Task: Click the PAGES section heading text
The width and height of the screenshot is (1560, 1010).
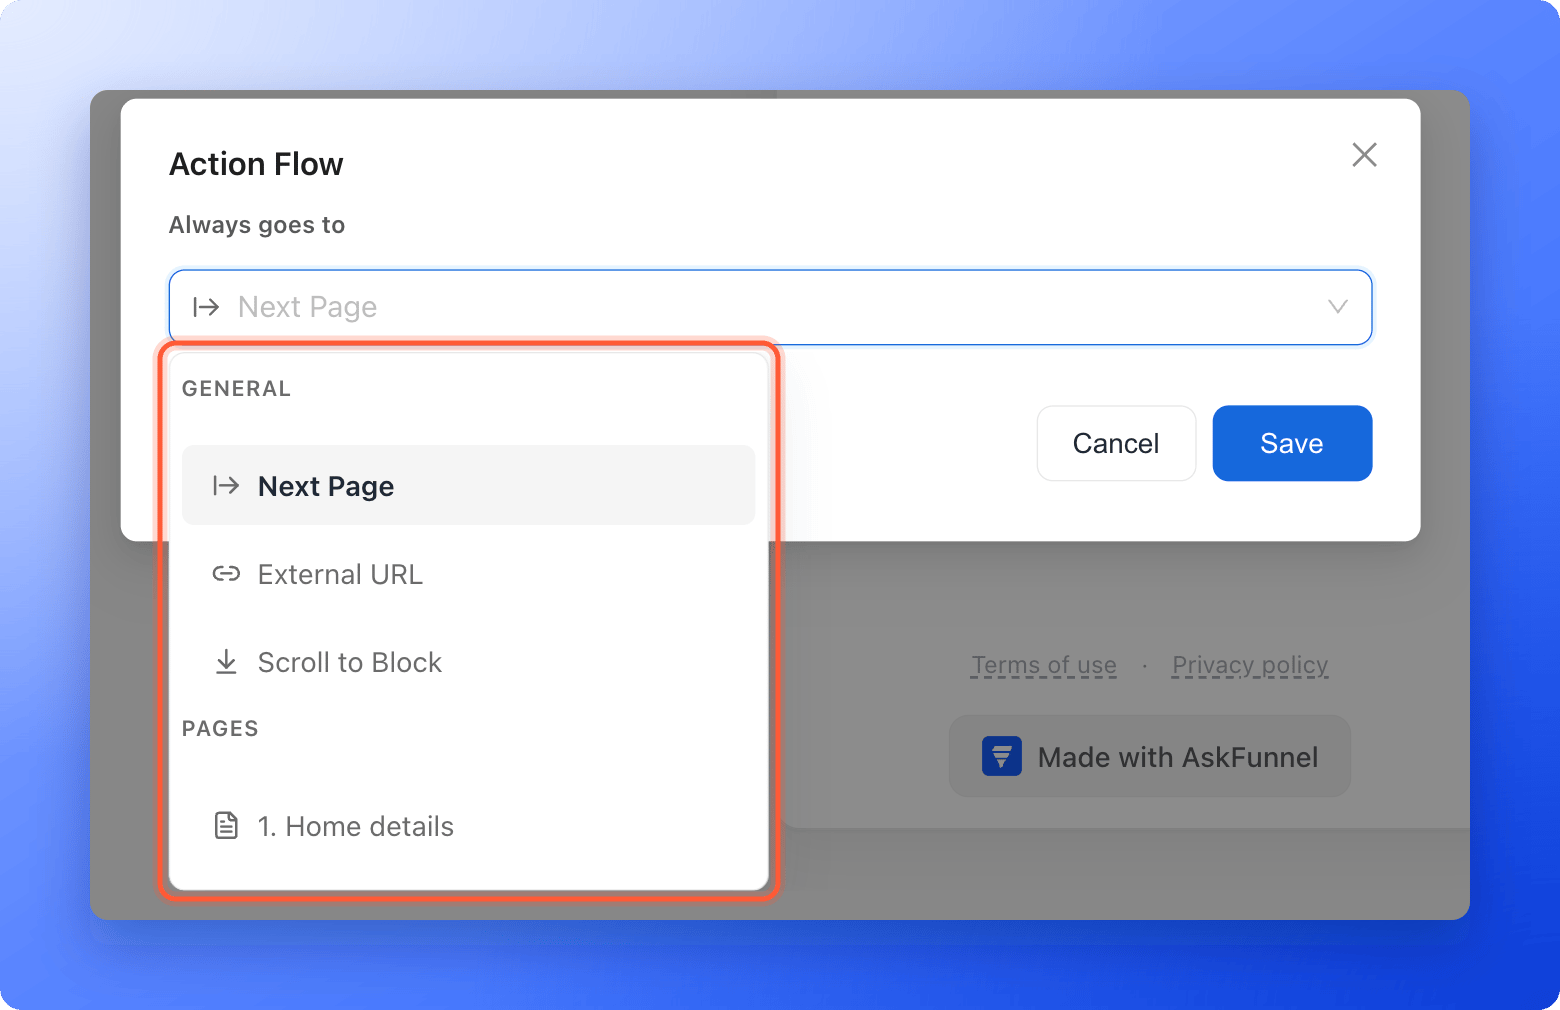Action: [220, 729]
